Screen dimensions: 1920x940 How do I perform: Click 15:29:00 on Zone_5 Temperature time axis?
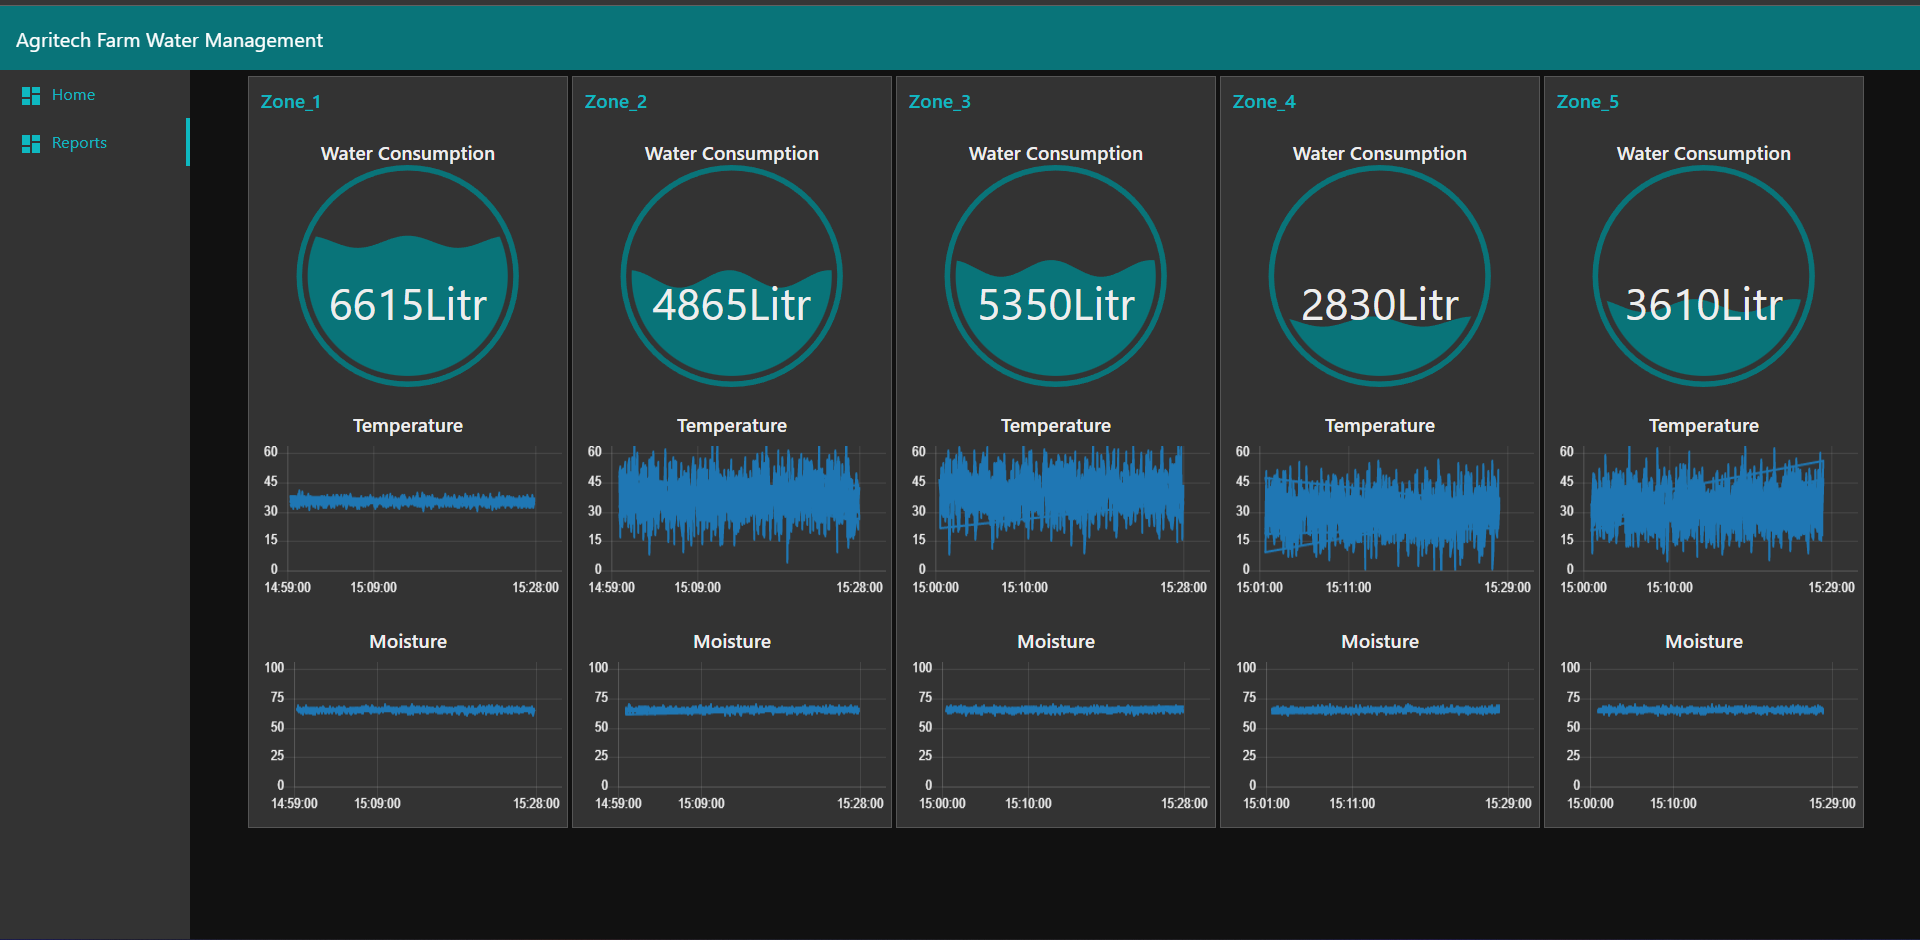(1831, 588)
